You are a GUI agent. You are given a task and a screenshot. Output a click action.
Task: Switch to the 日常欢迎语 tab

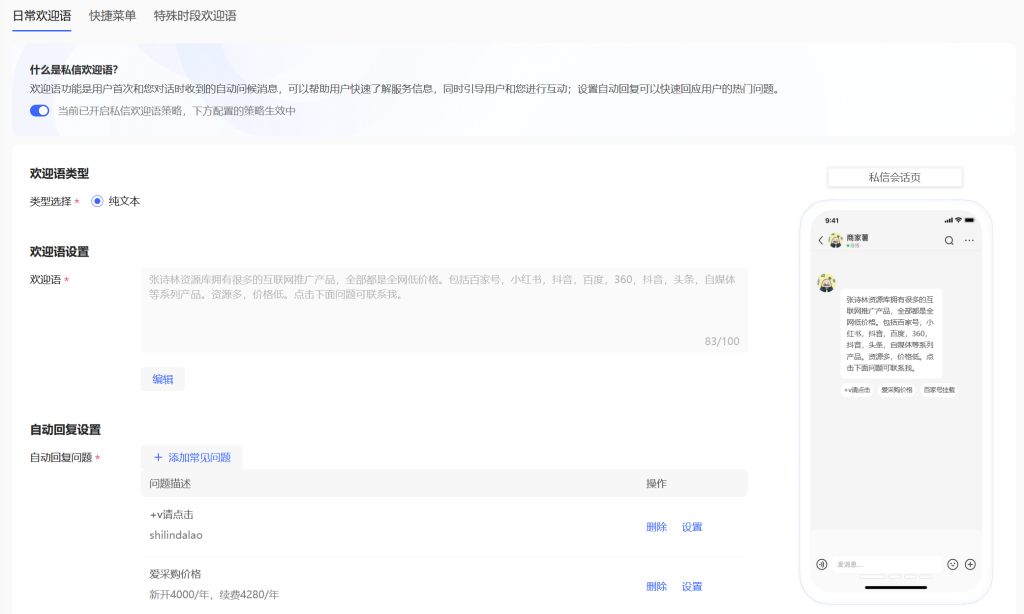pos(42,16)
